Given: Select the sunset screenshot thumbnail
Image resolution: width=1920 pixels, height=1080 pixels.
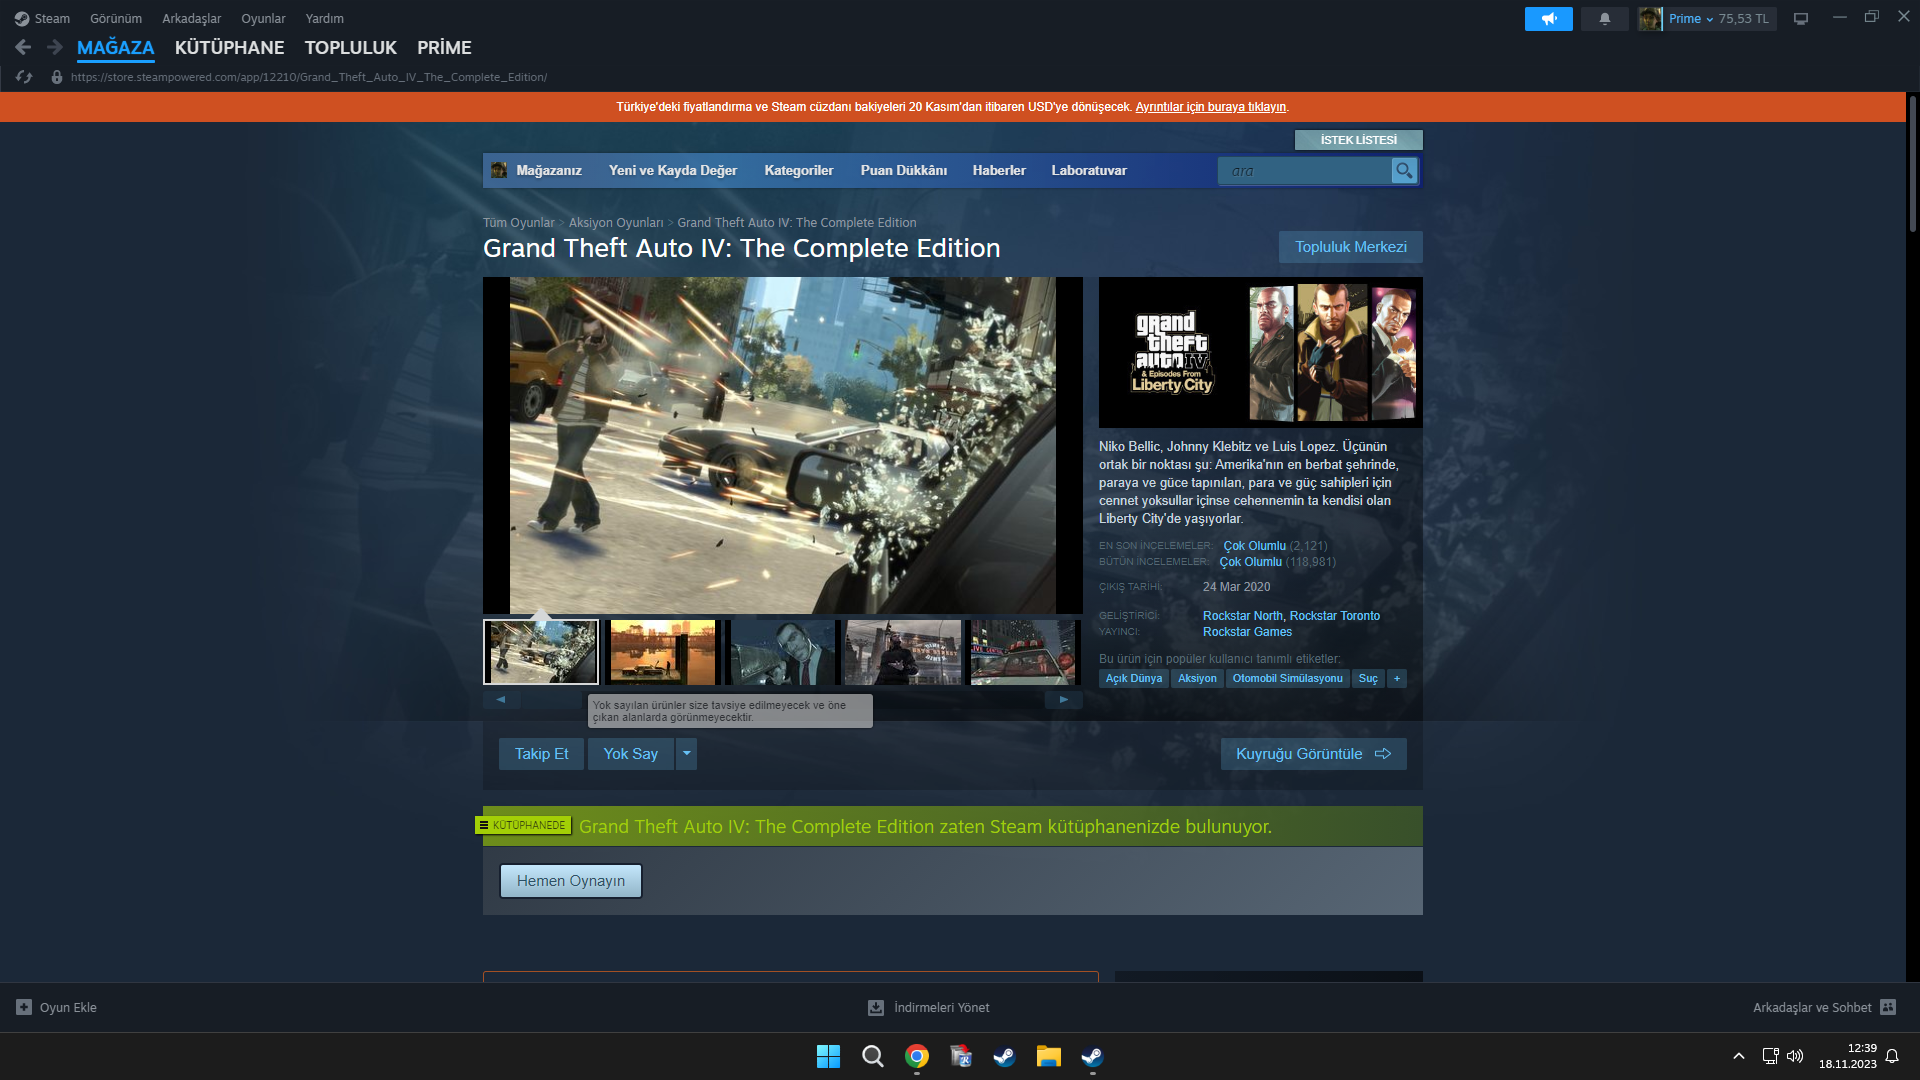Looking at the screenshot, I should point(661,652).
